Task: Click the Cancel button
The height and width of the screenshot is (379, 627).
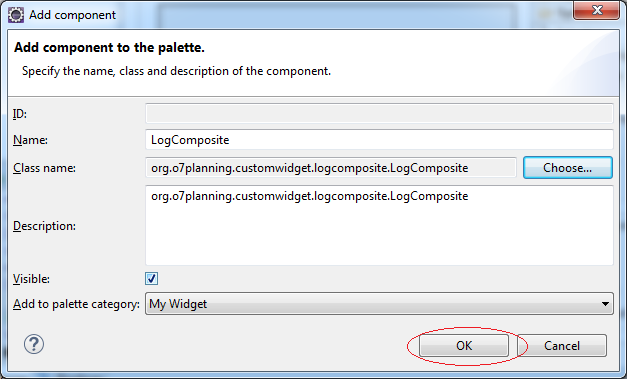Action: coord(562,345)
